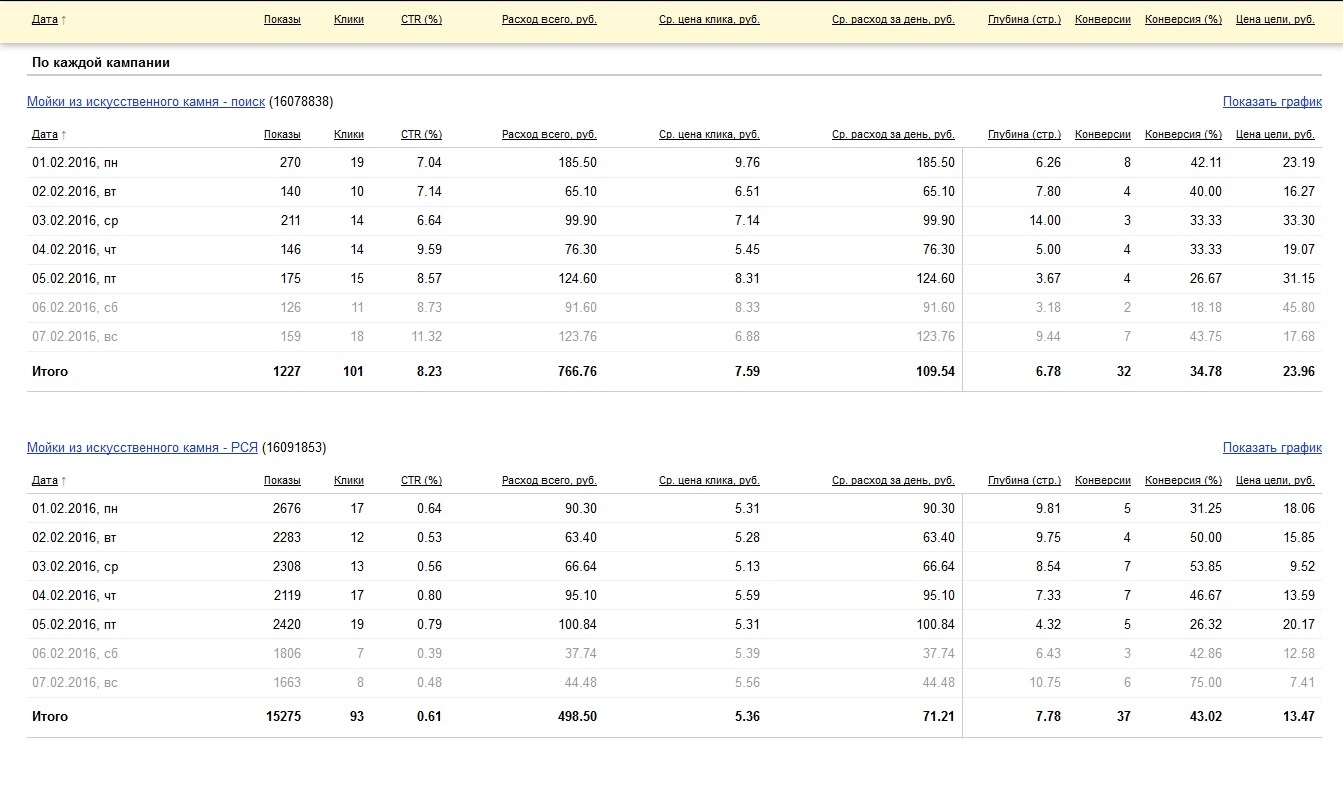Open the "Мойки из искусственного камня - поиск" campaign link

pyautogui.click(x=146, y=102)
